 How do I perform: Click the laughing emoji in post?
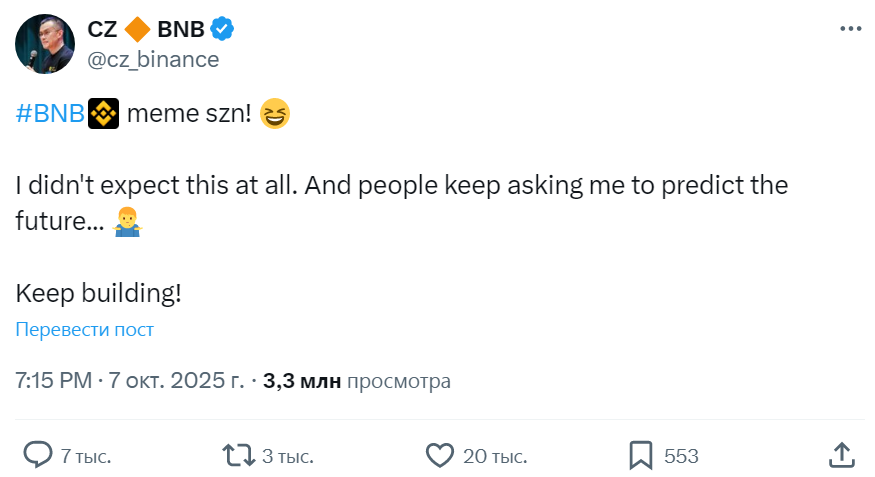pyautogui.click(x=275, y=115)
